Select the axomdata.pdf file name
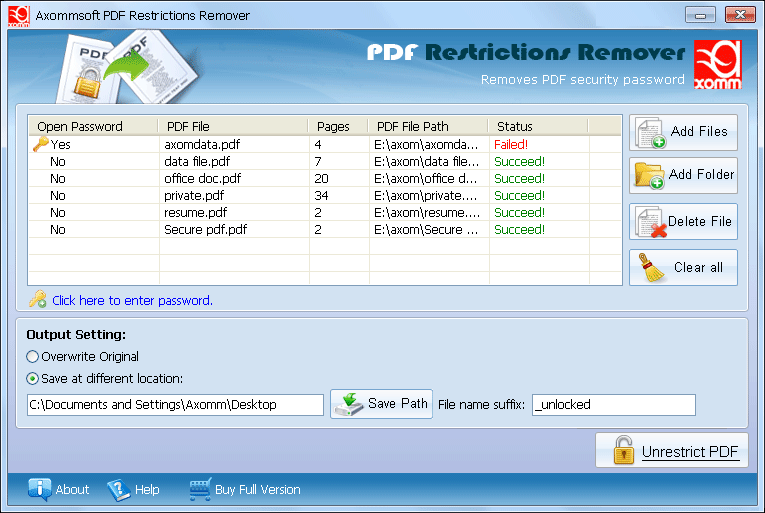Screen dimensions: 765x513 [x=202, y=144]
